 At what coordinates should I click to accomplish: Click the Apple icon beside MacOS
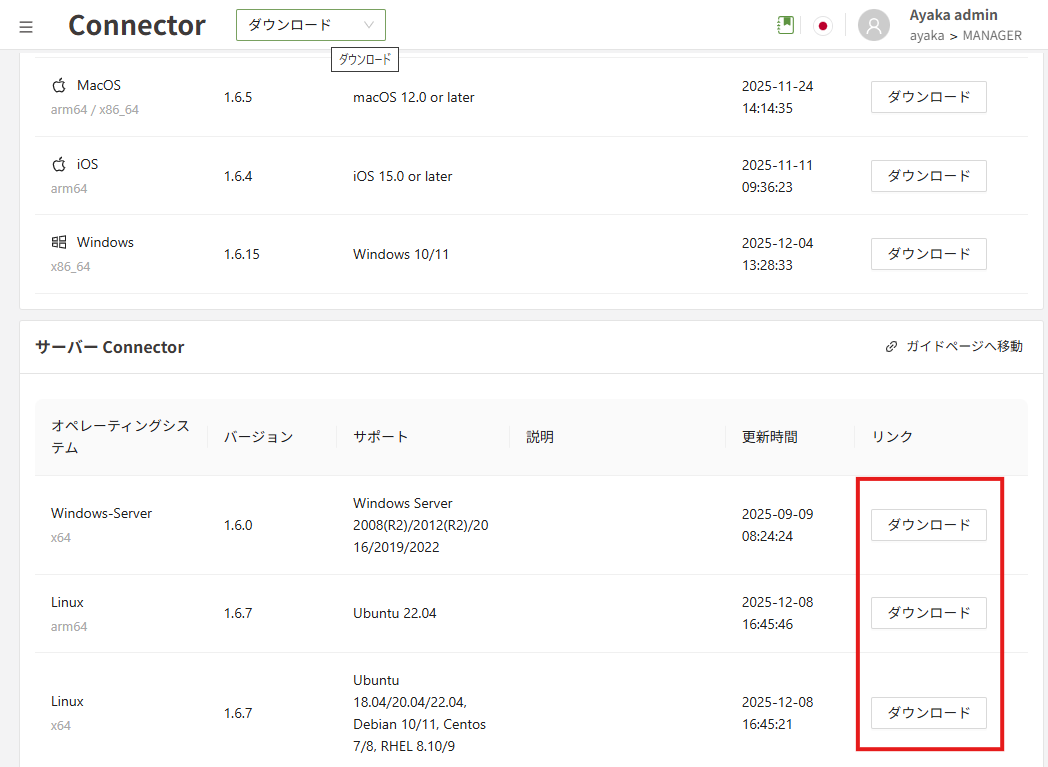pyautogui.click(x=59, y=86)
